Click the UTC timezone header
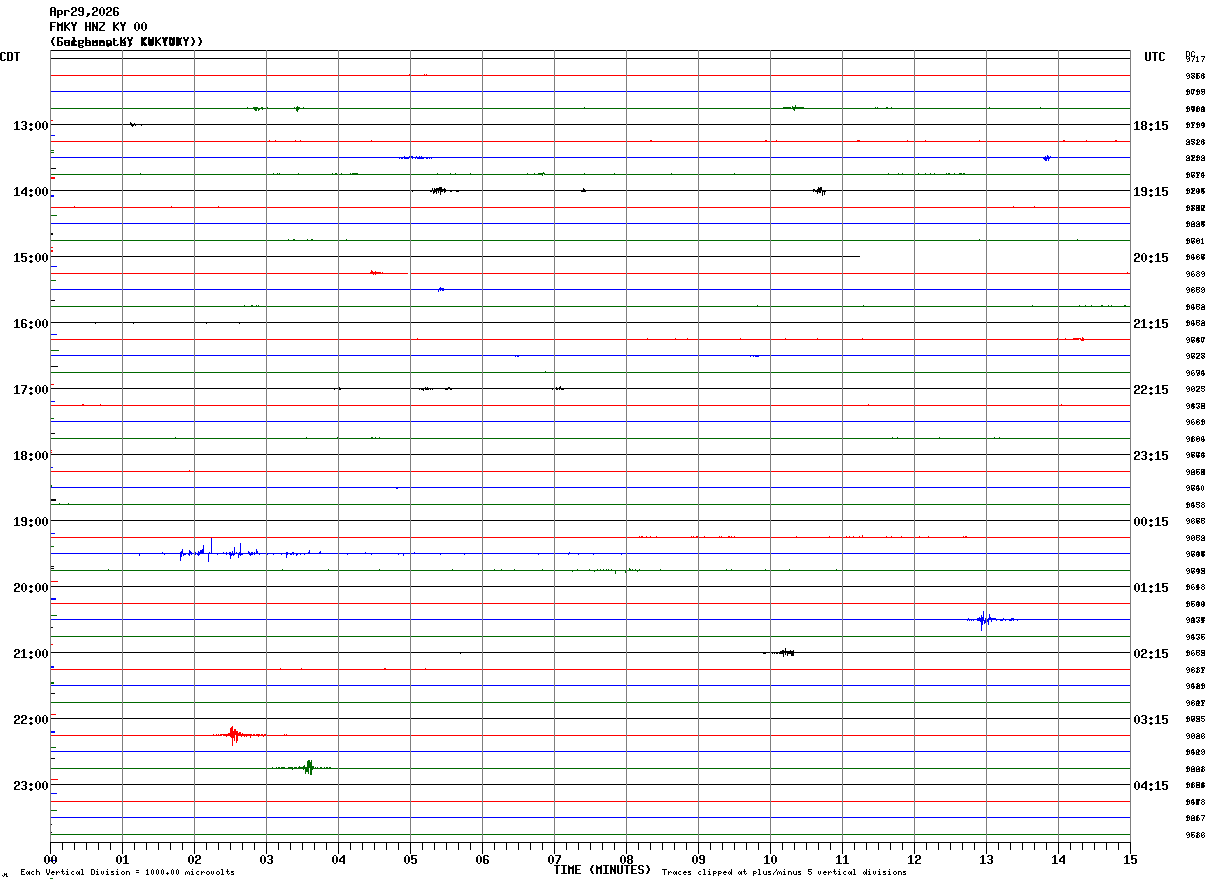1210x886 pixels. (x=1155, y=57)
